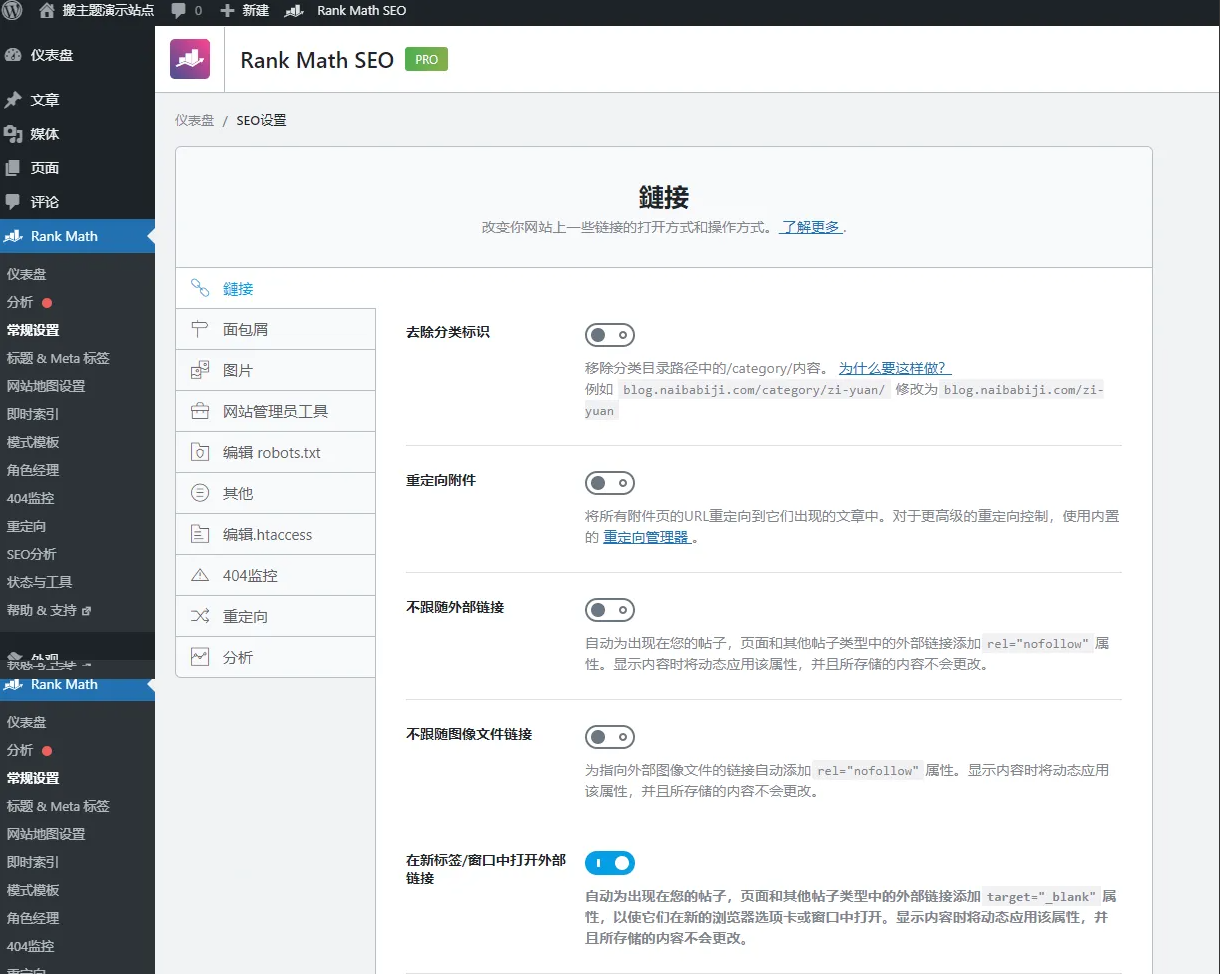Viewport: 1220px width, 974px height.
Task: Go to 仪表盘 in the breadcrumb trail
Action: (195, 120)
